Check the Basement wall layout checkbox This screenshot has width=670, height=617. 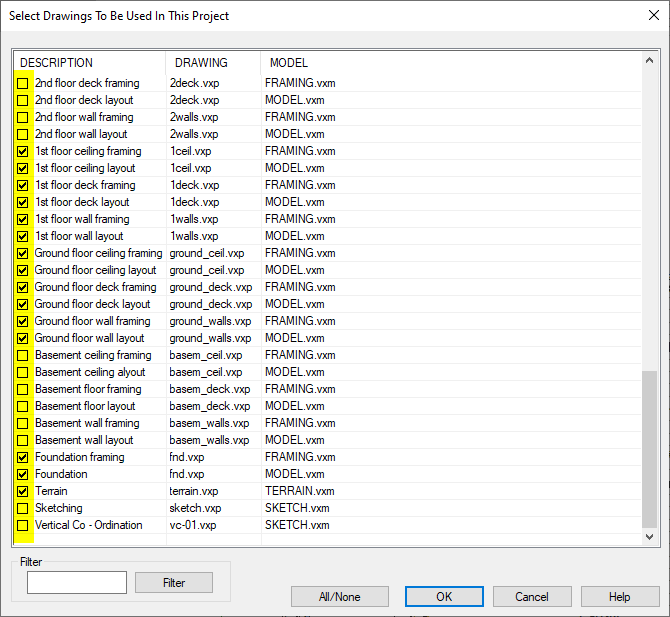(23, 440)
